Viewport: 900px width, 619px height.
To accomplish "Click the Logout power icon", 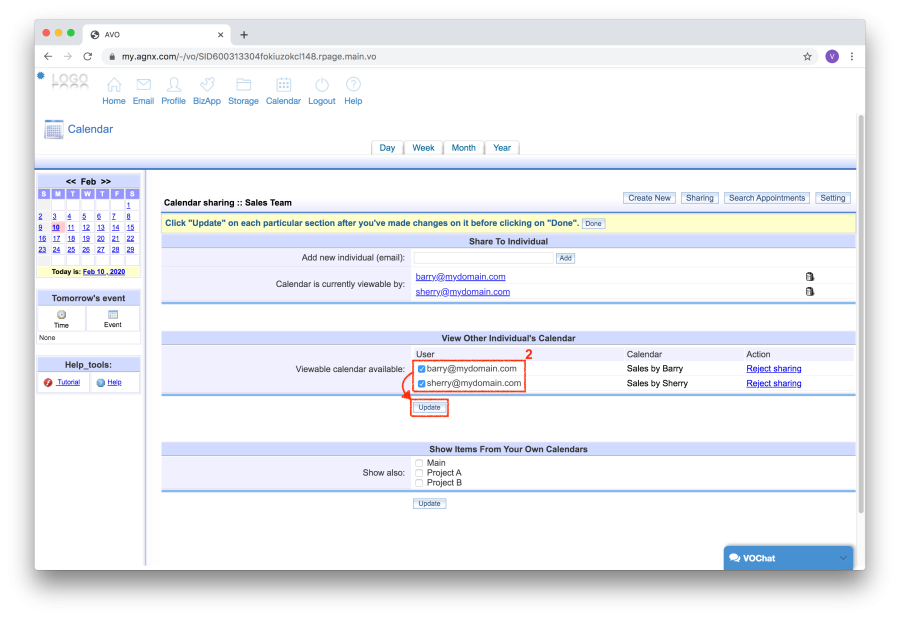I will 322,86.
